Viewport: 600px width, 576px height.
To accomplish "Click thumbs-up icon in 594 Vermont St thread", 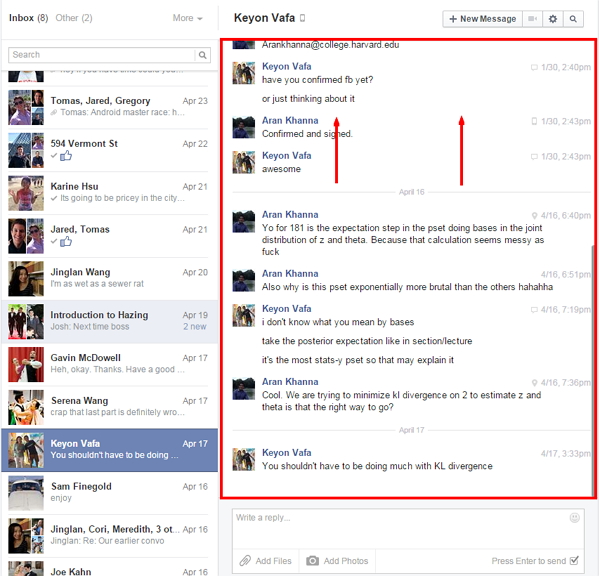I will coord(66,157).
